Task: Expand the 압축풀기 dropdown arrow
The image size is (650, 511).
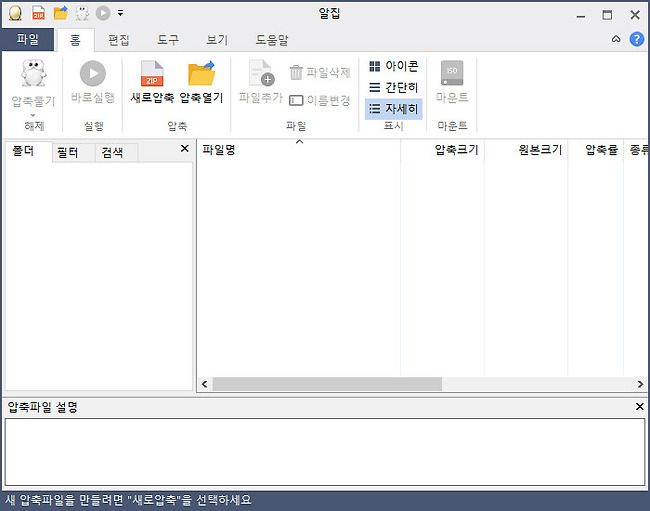Action: [33, 115]
